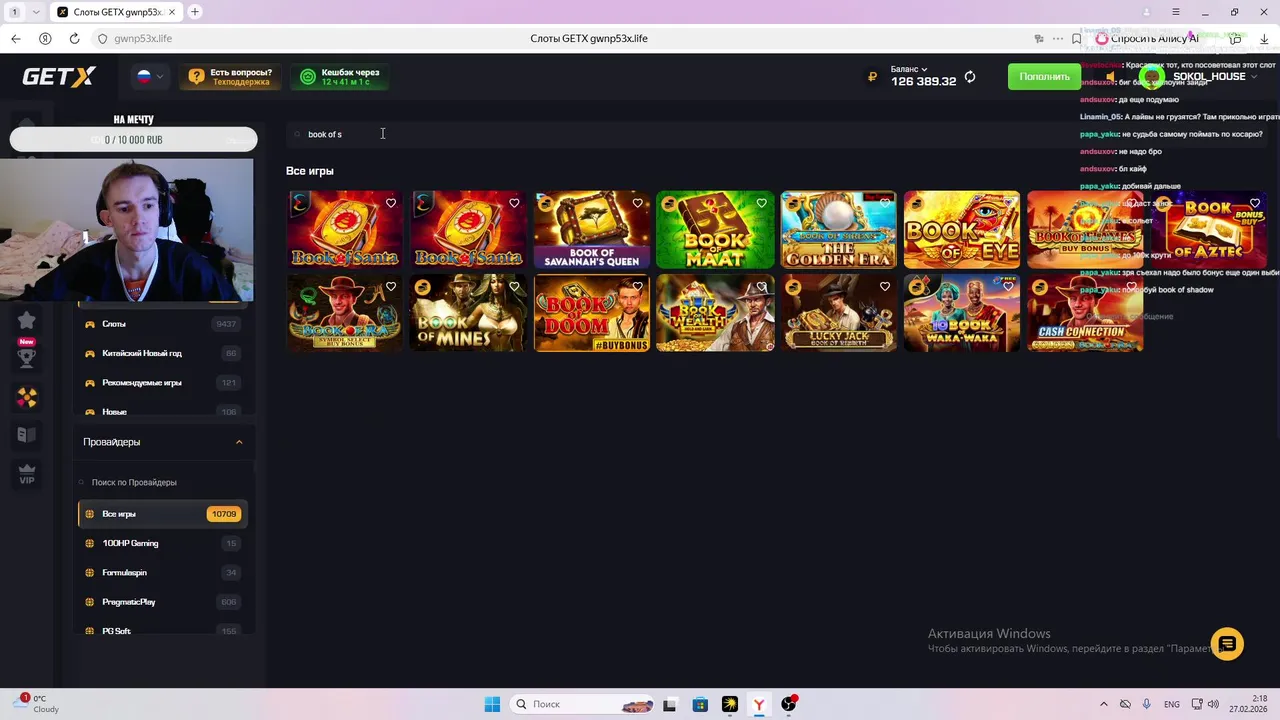The height and width of the screenshot is (720, 1280).
Task: Open the Russian flag language selector
Action: click(x=150, y=76)
